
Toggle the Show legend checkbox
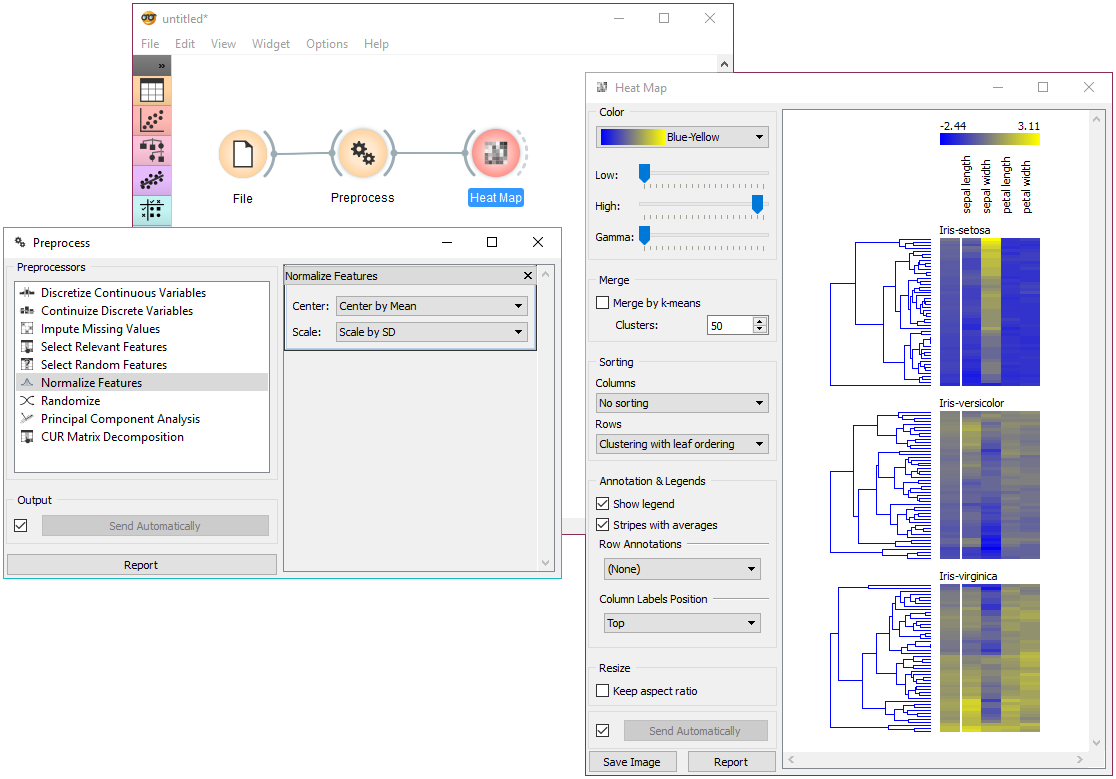(602, 504)
